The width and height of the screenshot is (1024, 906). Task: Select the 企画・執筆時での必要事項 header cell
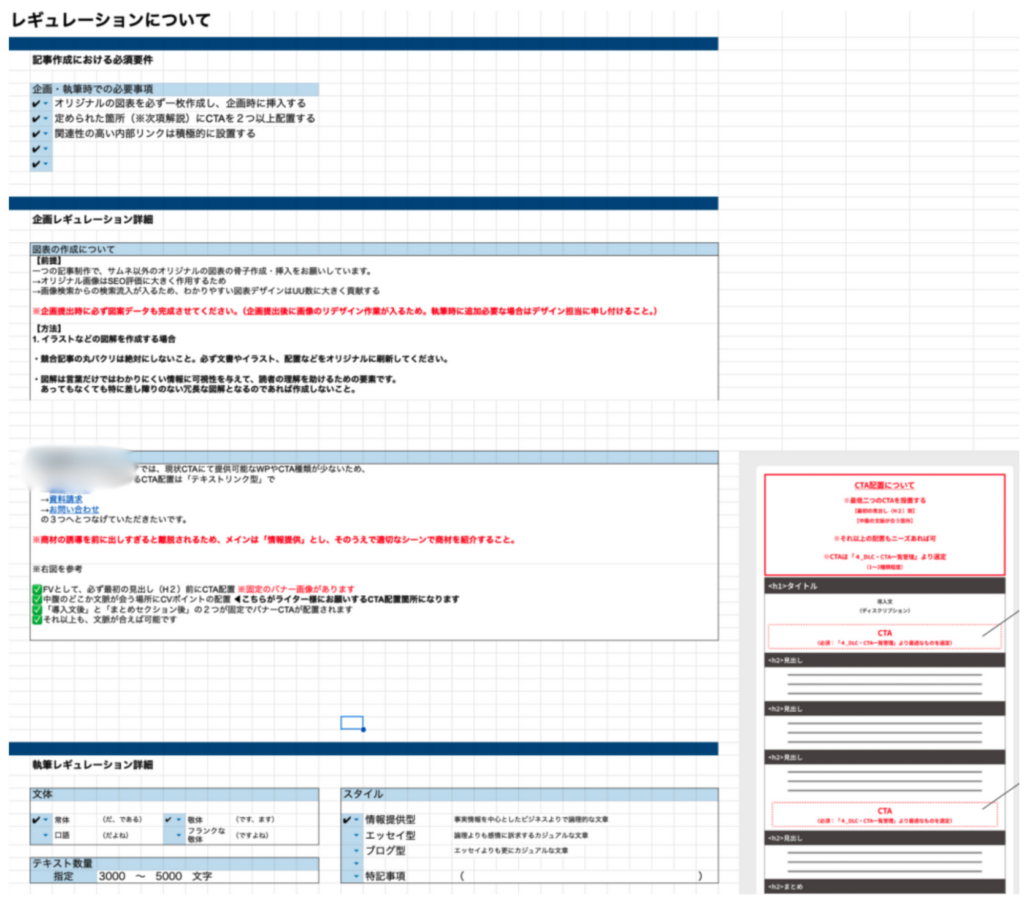point(174,89)
